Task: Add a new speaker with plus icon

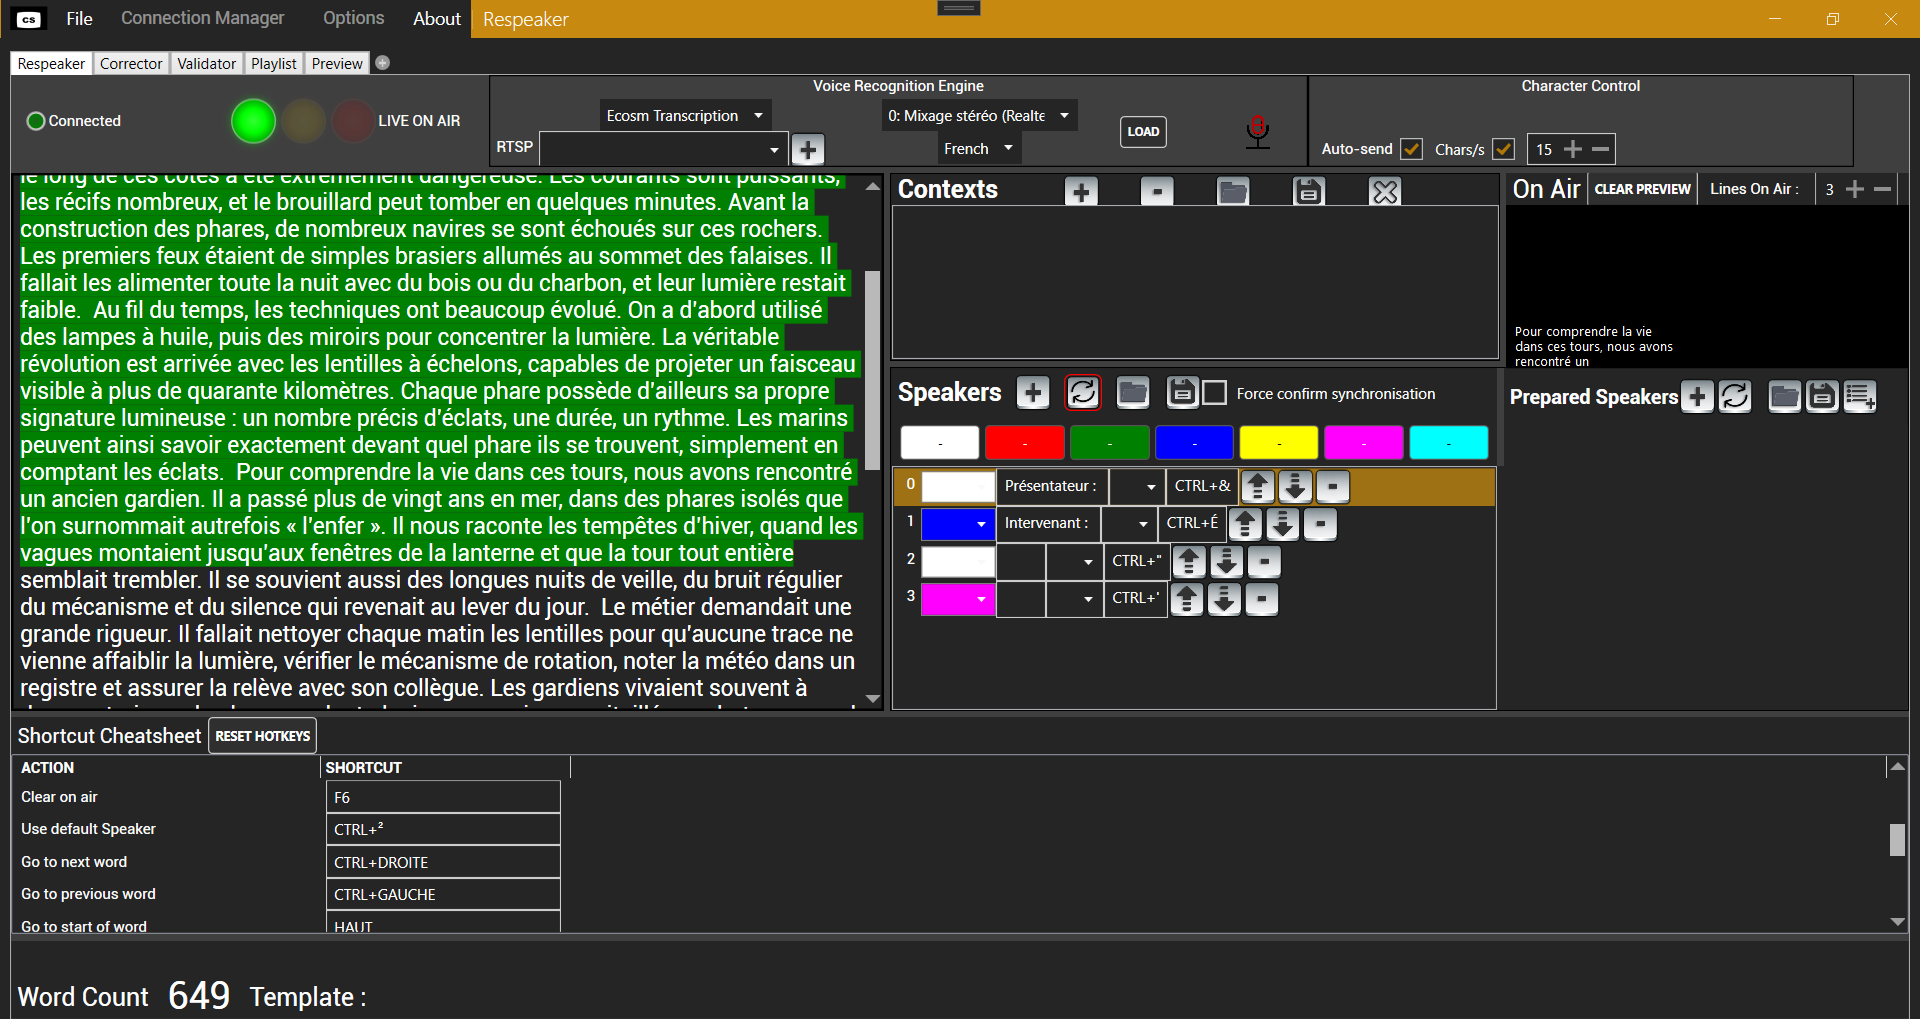Action: pos(1033,393)
